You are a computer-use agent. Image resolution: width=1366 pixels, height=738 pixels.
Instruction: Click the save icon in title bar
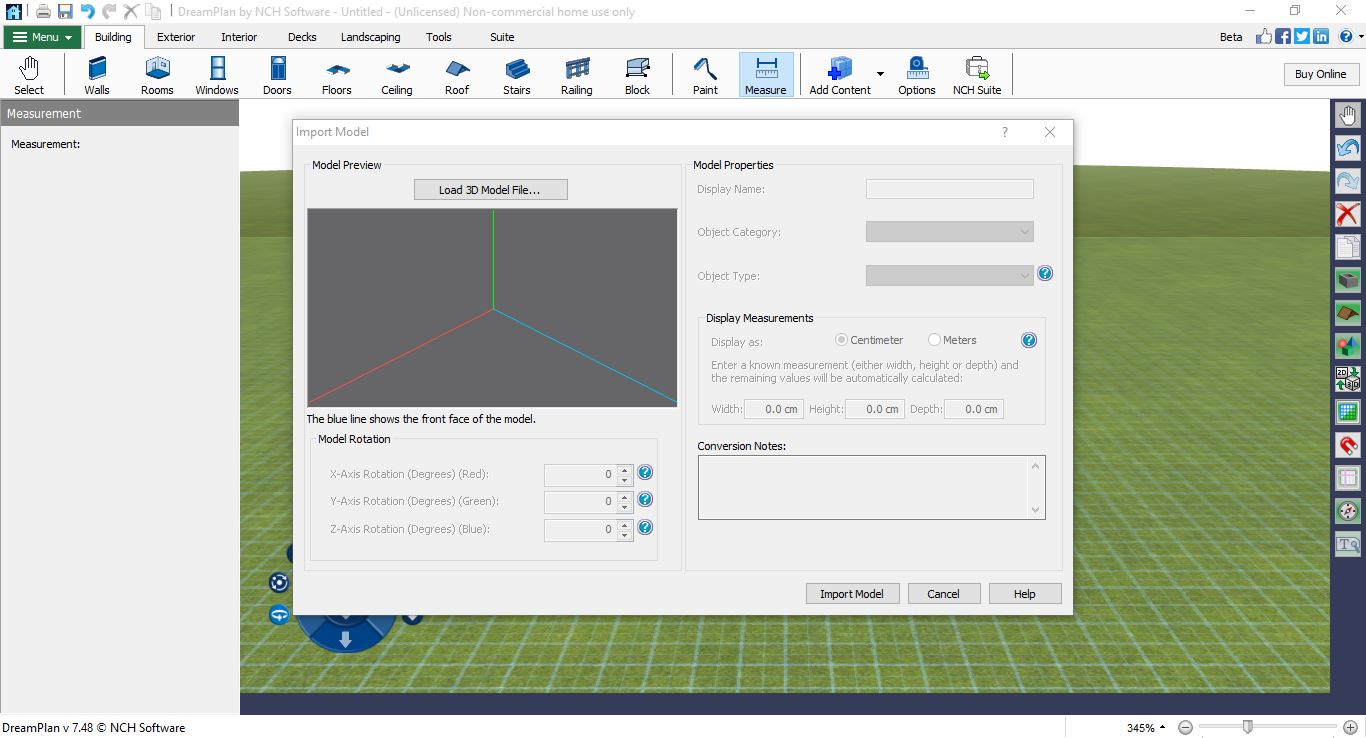pos(65,11)
